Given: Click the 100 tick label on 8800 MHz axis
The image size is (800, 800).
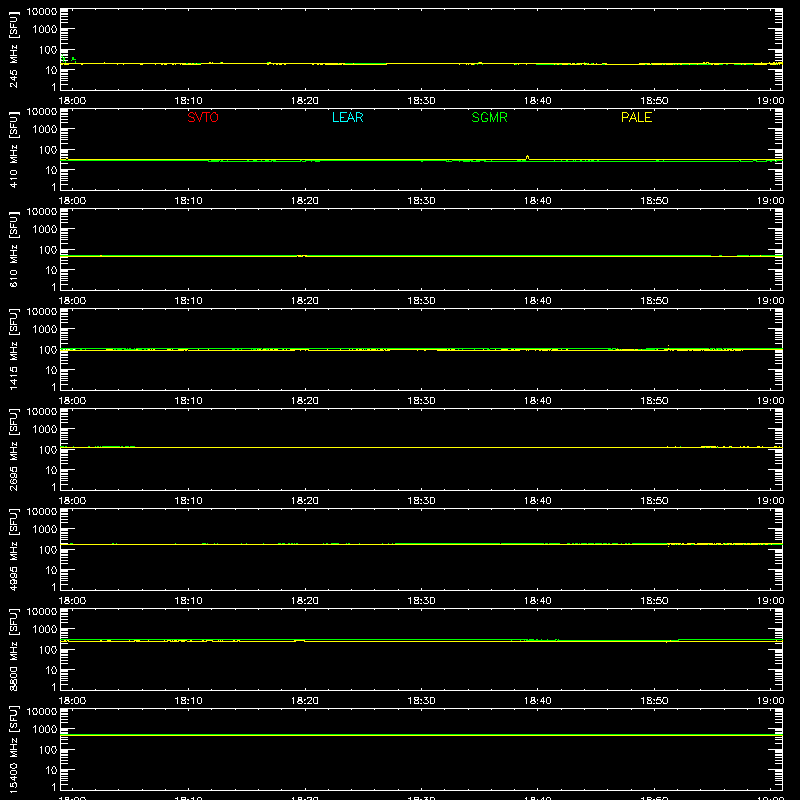Looking at the screenshot, I should tap(48, 650).
